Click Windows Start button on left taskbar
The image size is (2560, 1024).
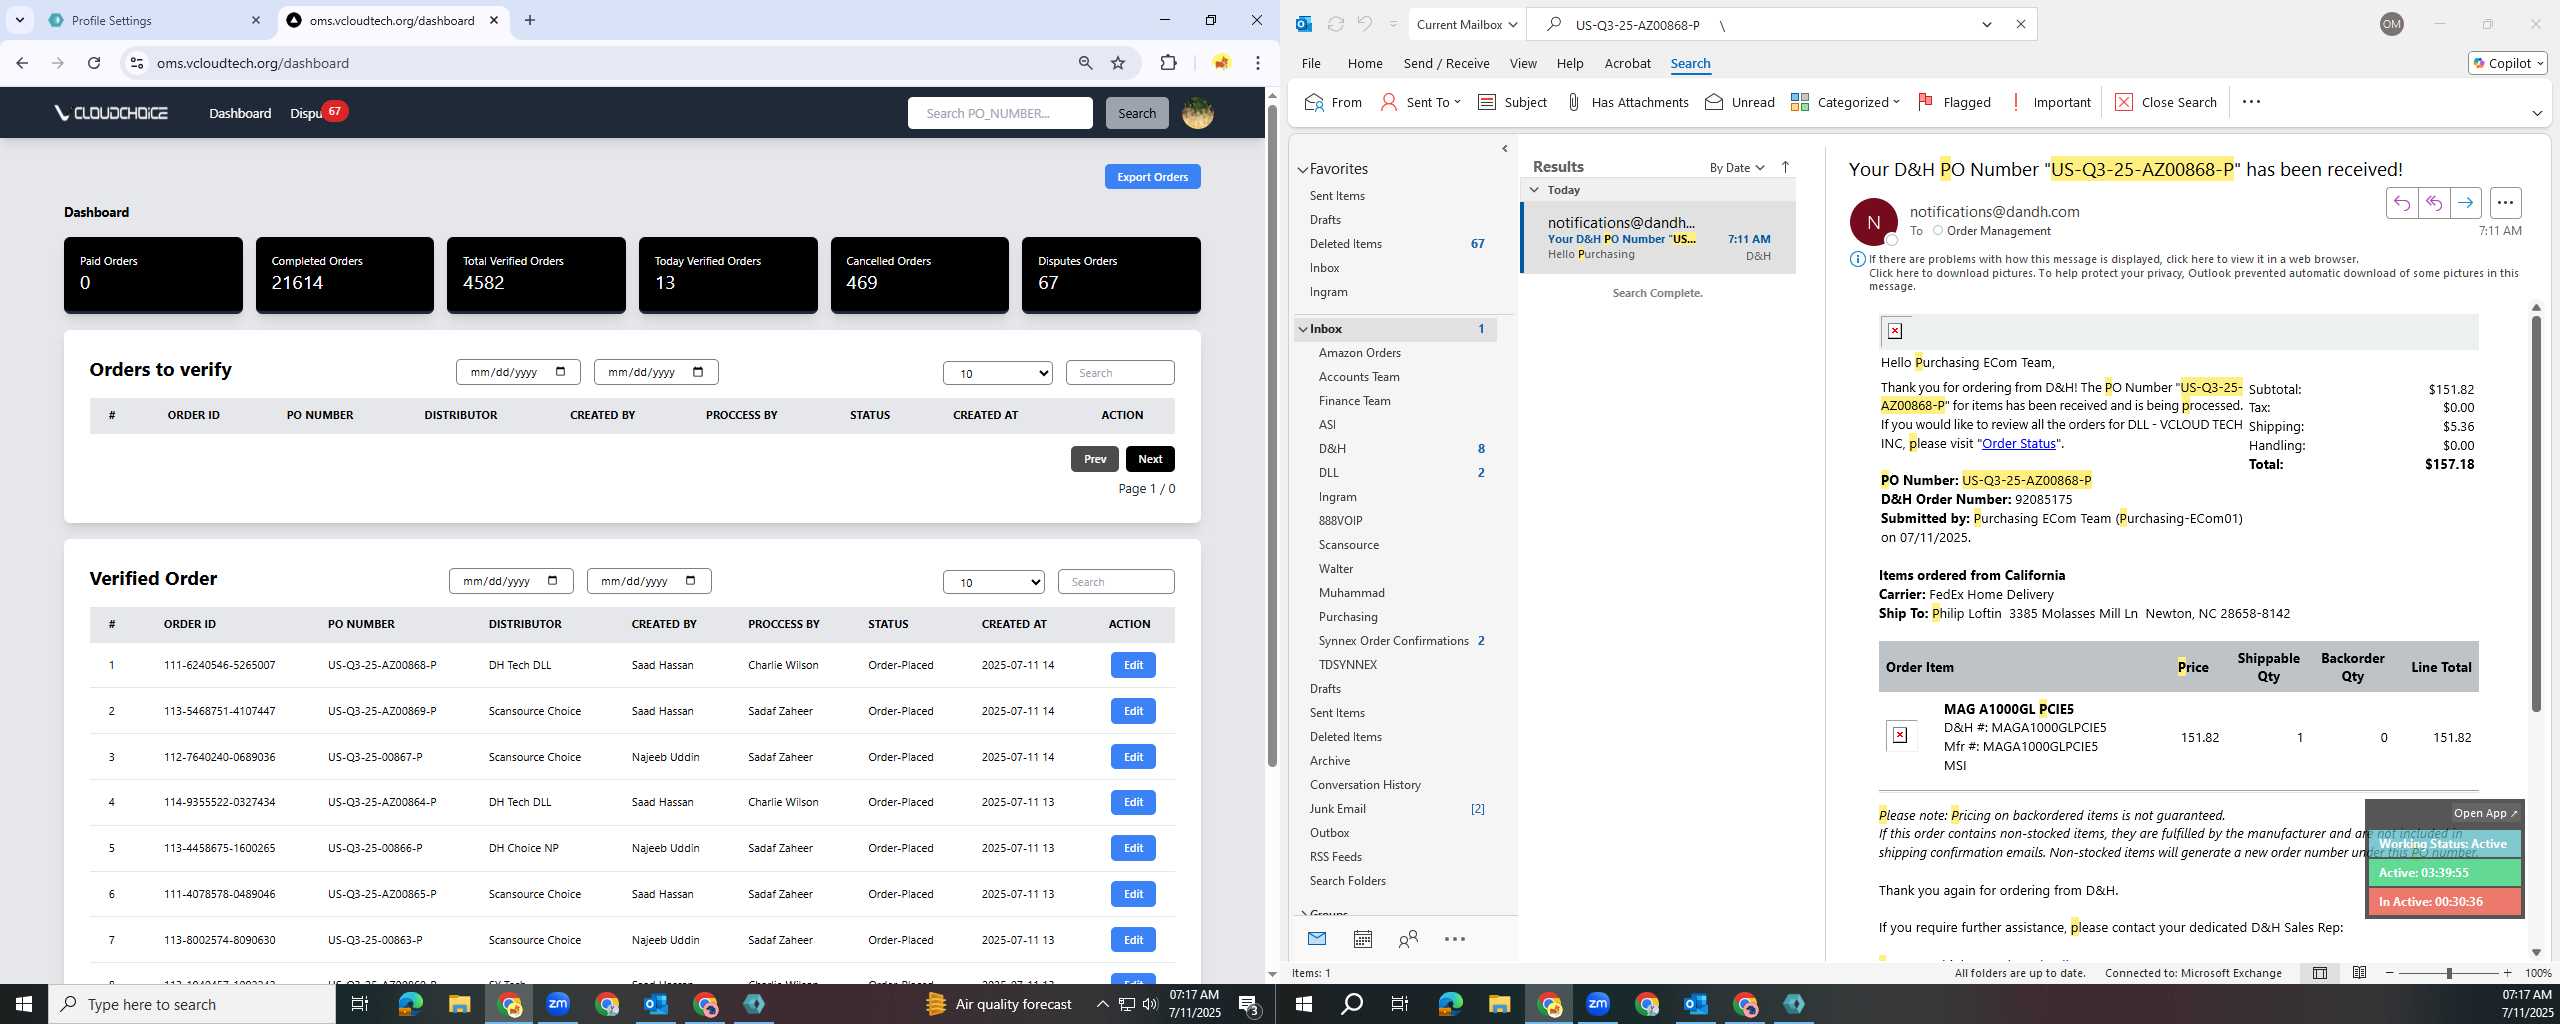[24, 1004]
